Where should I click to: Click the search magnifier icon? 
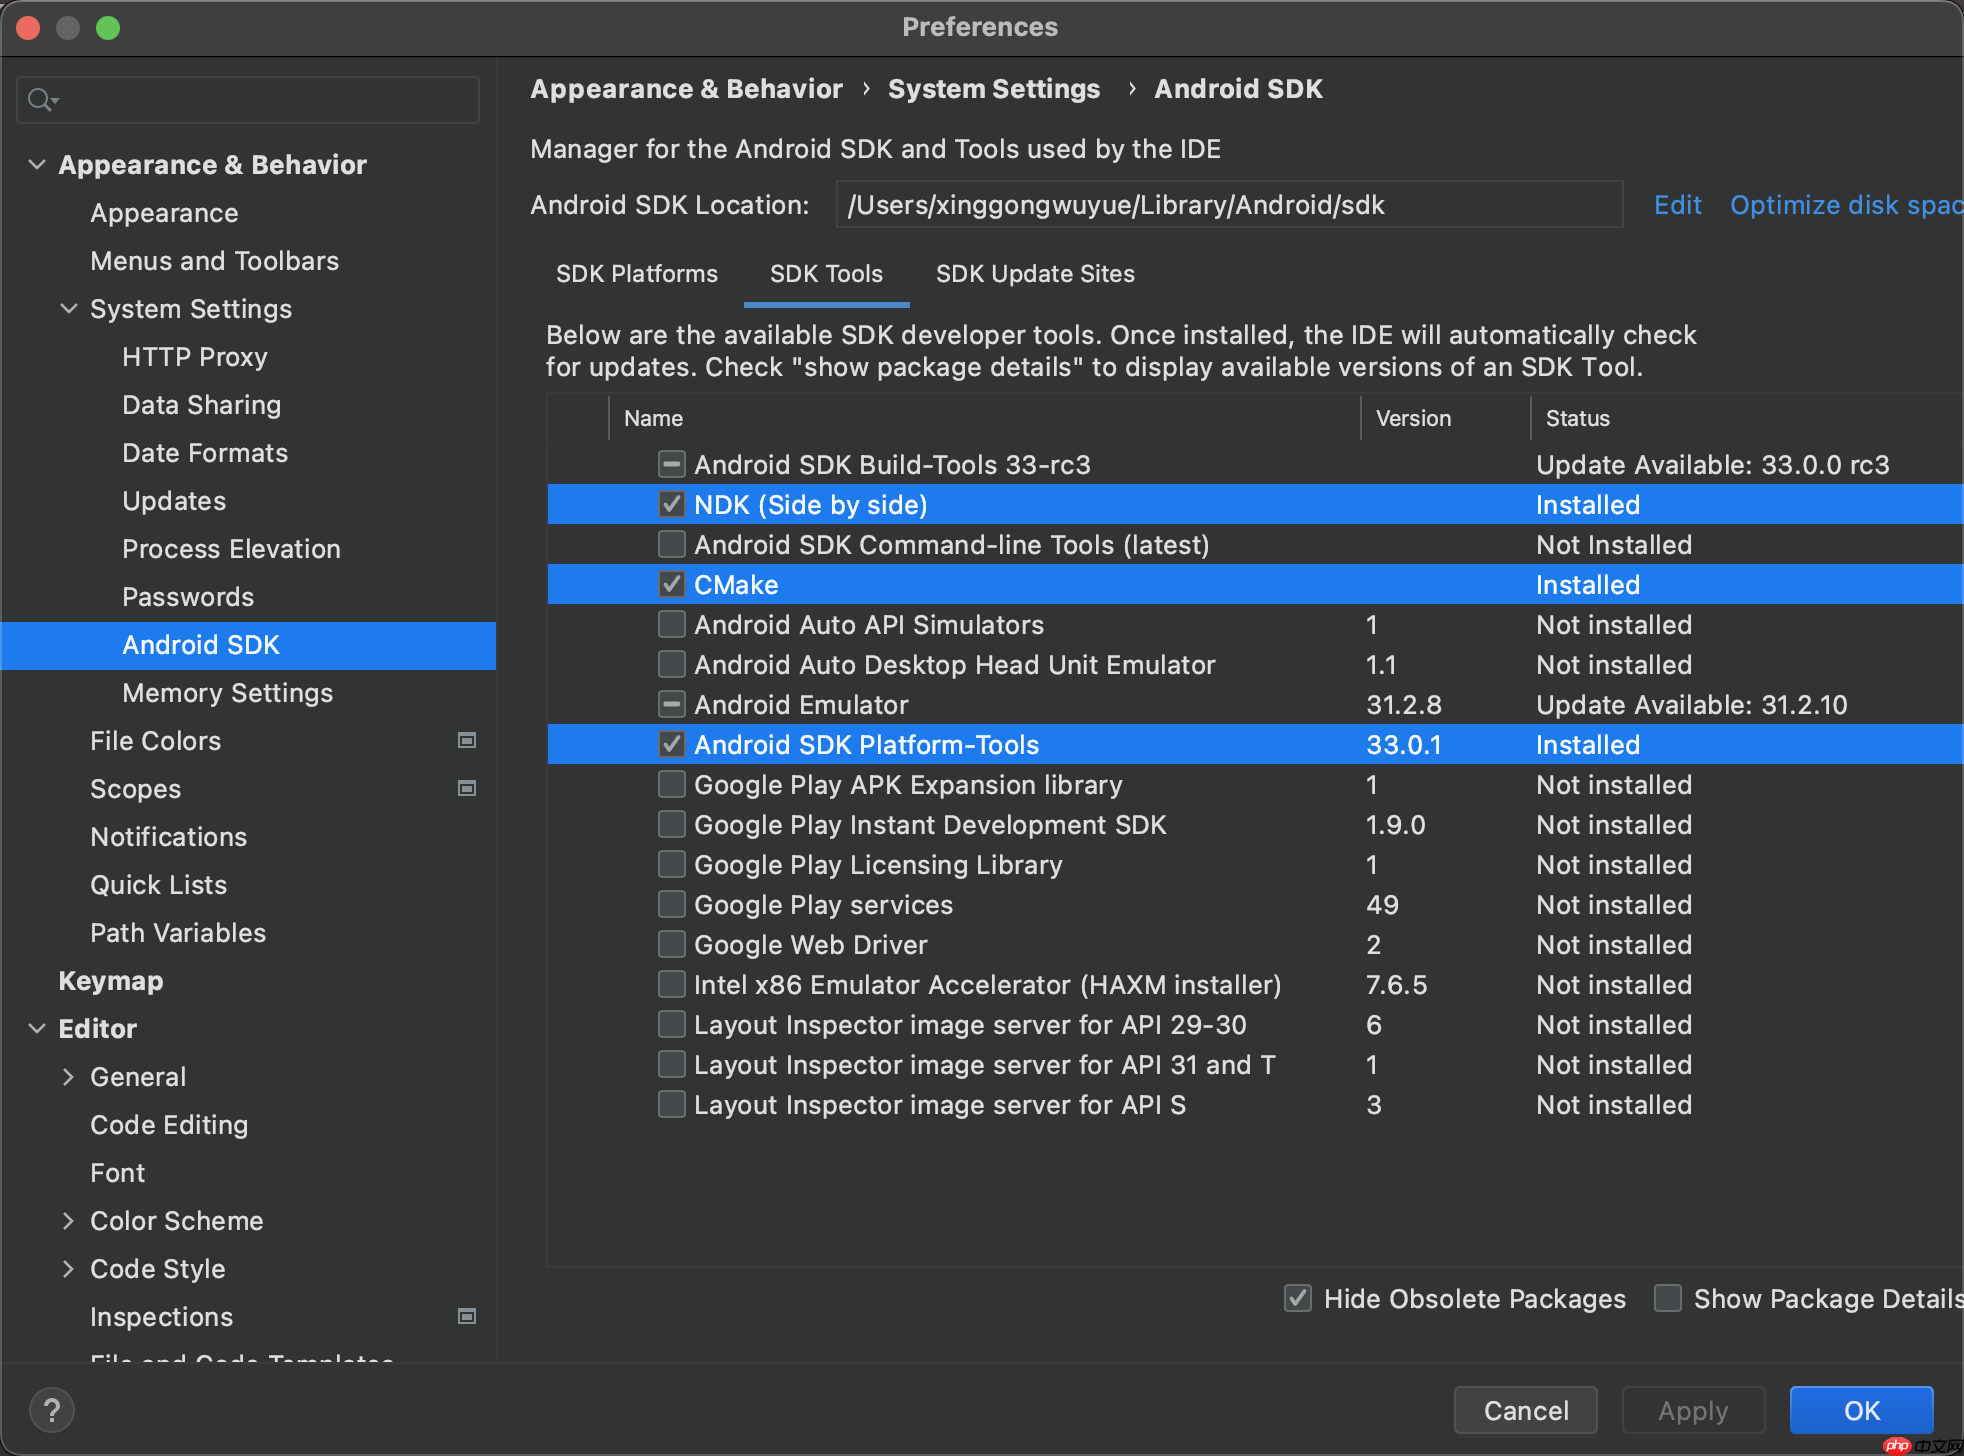coord(40,100)
